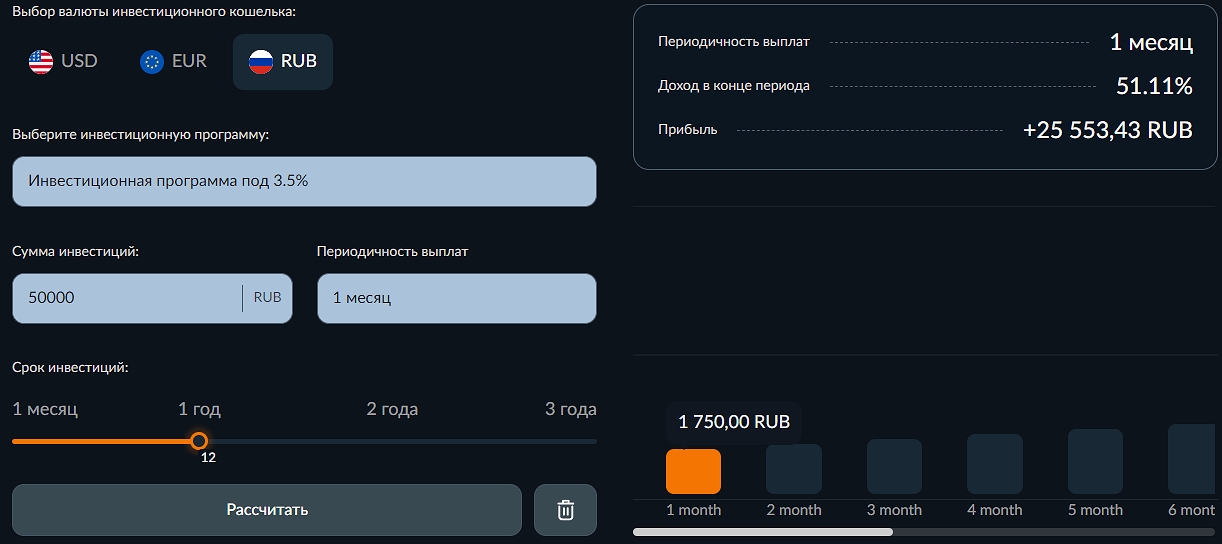Select the 5 month chart bar
Image resolution: width=1222 pixels, height=544 pixels.
[x=1095, y=461]
